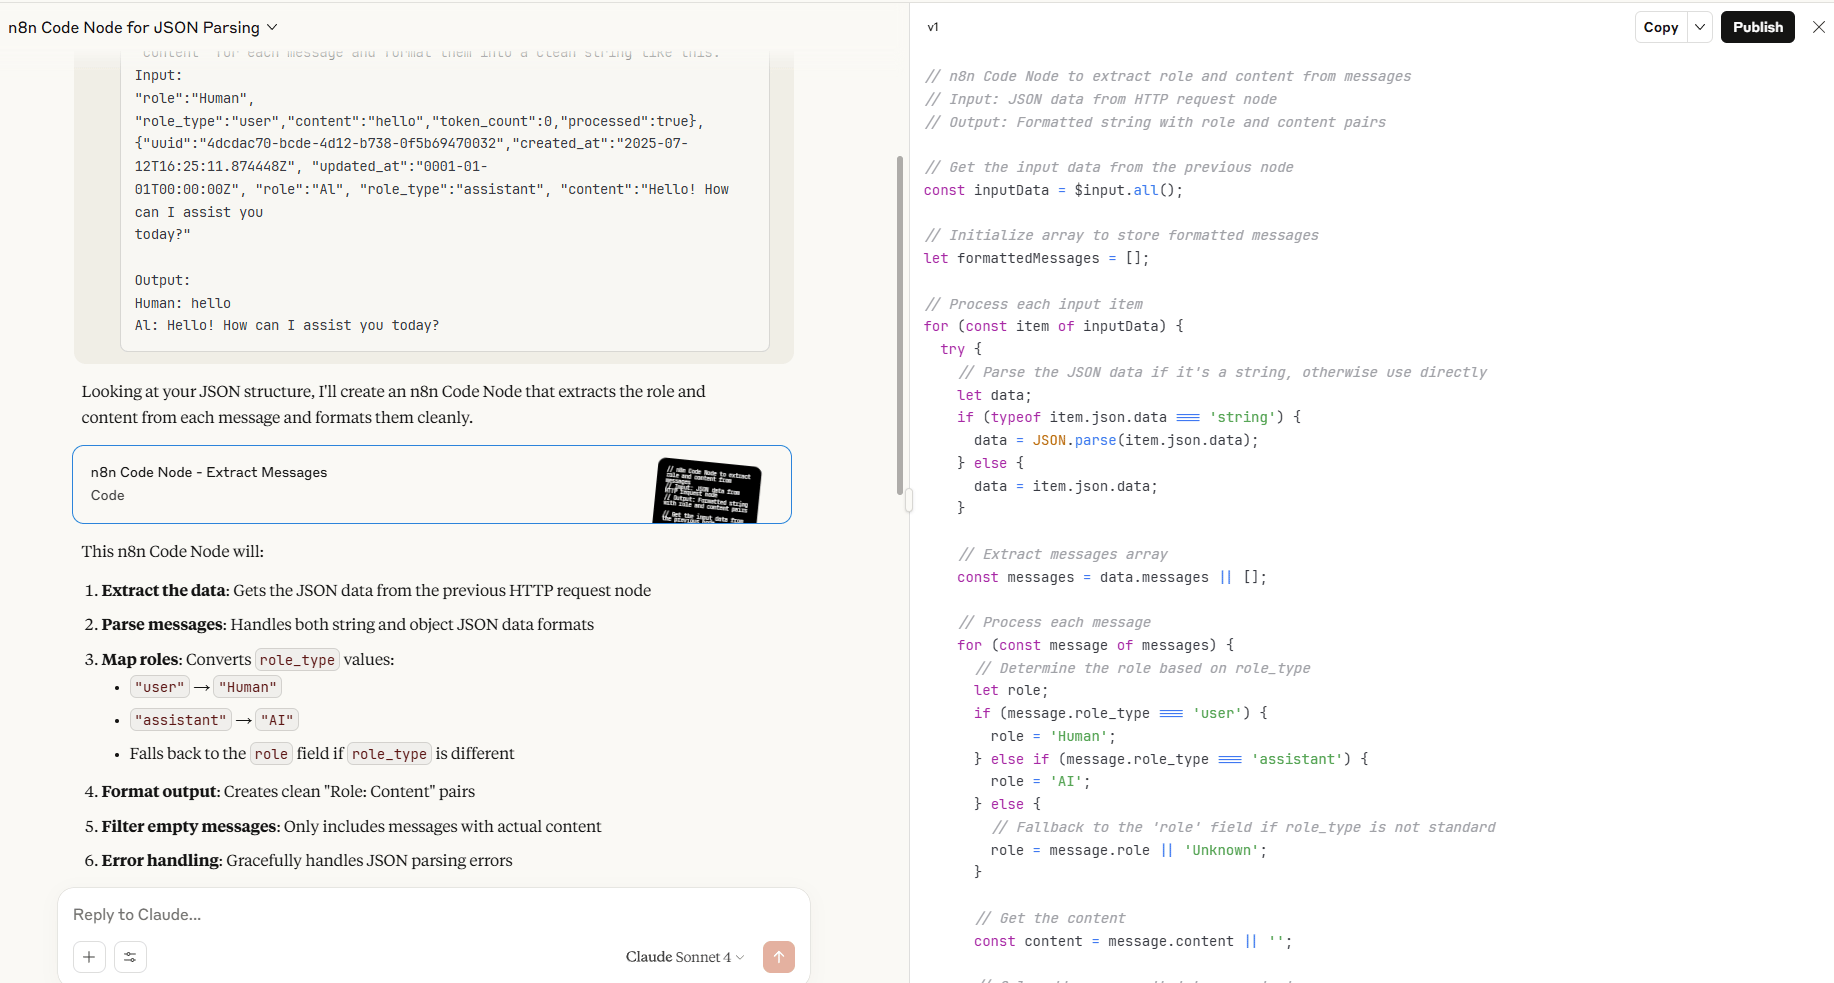This screenshot has height=983, width=1834.
Task: Click the "let formattedMessages = [];" code line
Action: 1036,258
